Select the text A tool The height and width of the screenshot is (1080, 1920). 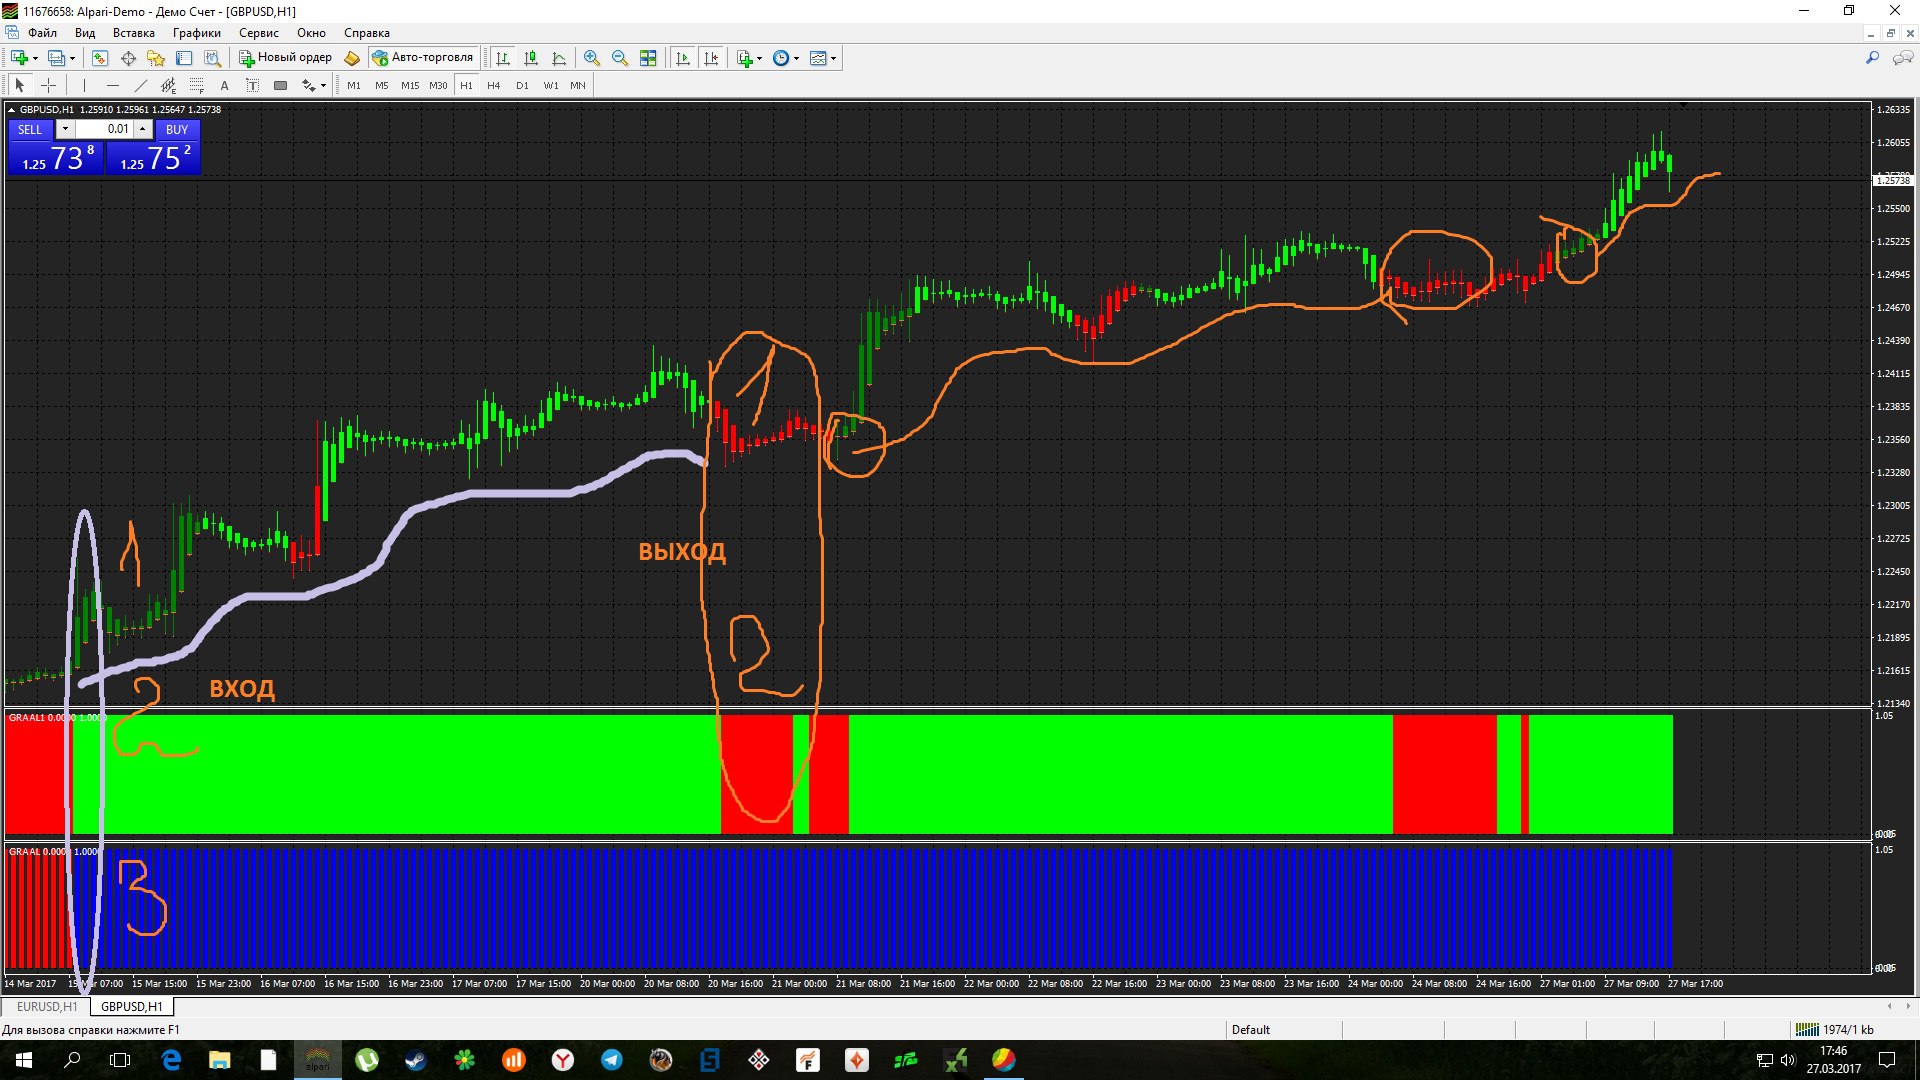224,85
